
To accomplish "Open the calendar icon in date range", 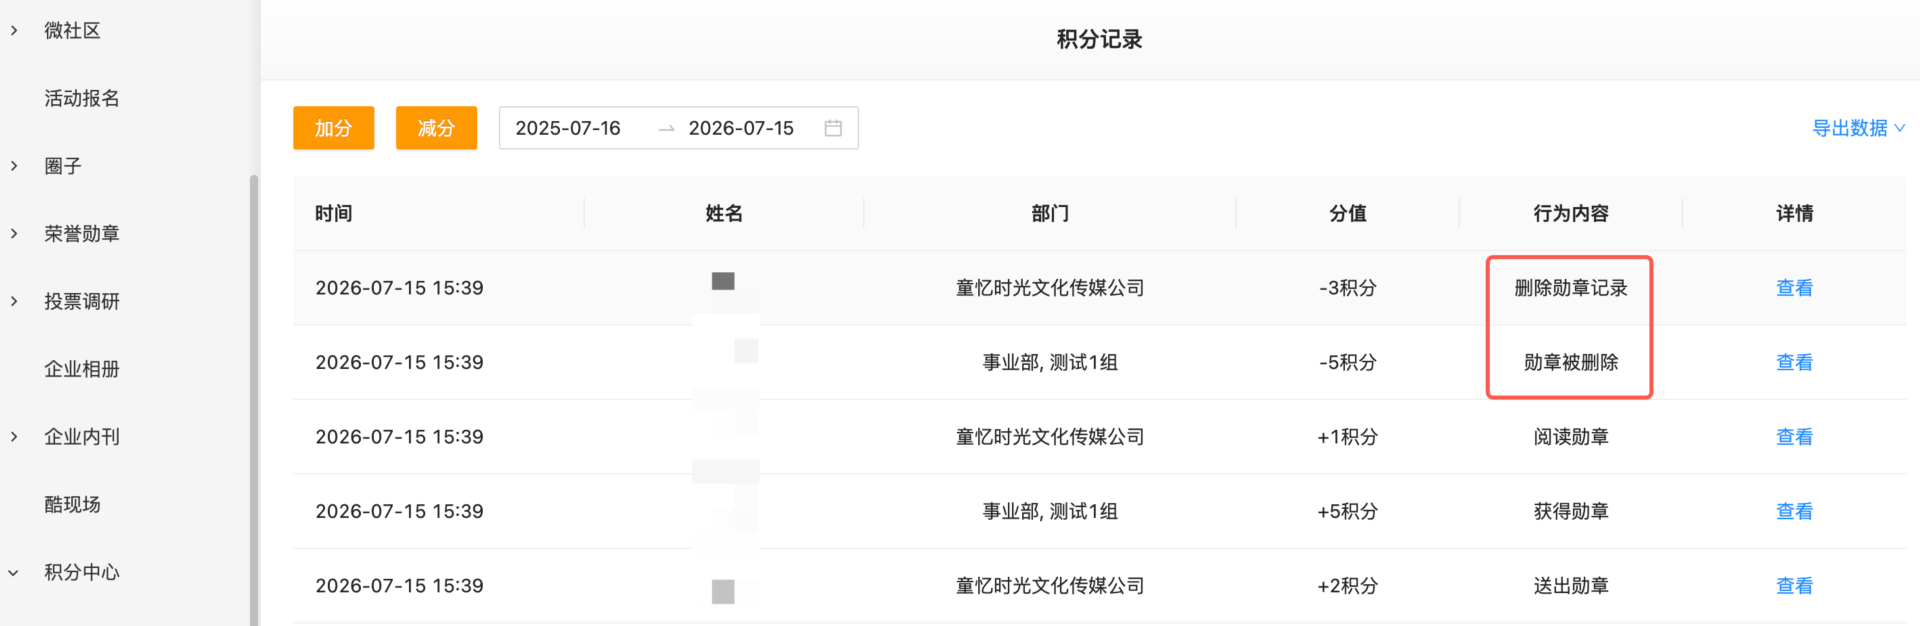I will 833,128.
